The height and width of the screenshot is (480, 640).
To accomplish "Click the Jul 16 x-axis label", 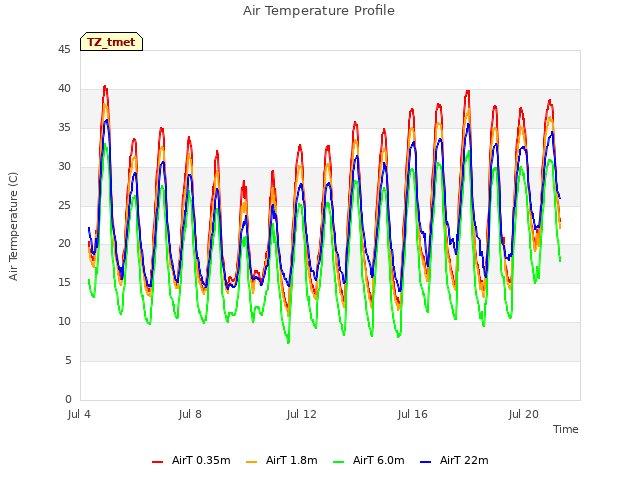I will pyautogui.click(x=413, y=414).
